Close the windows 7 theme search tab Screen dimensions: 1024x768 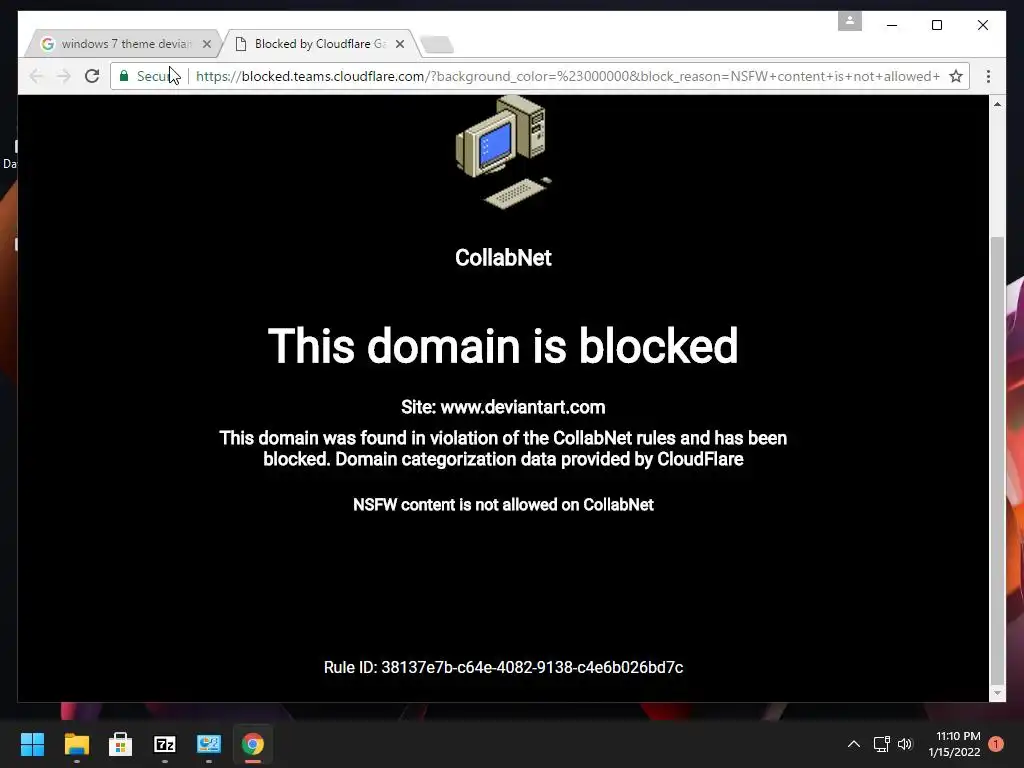207,44
